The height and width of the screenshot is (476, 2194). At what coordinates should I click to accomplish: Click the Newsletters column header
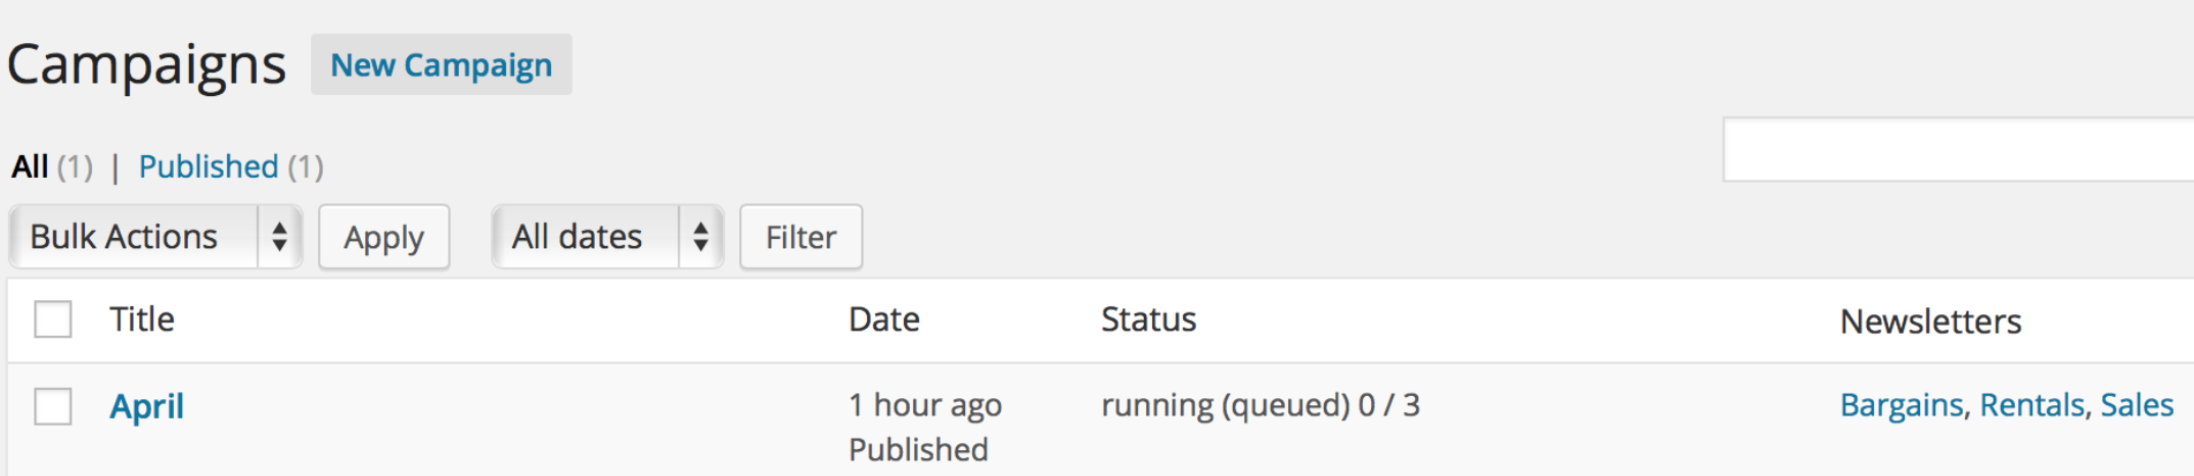[1930, 321]
